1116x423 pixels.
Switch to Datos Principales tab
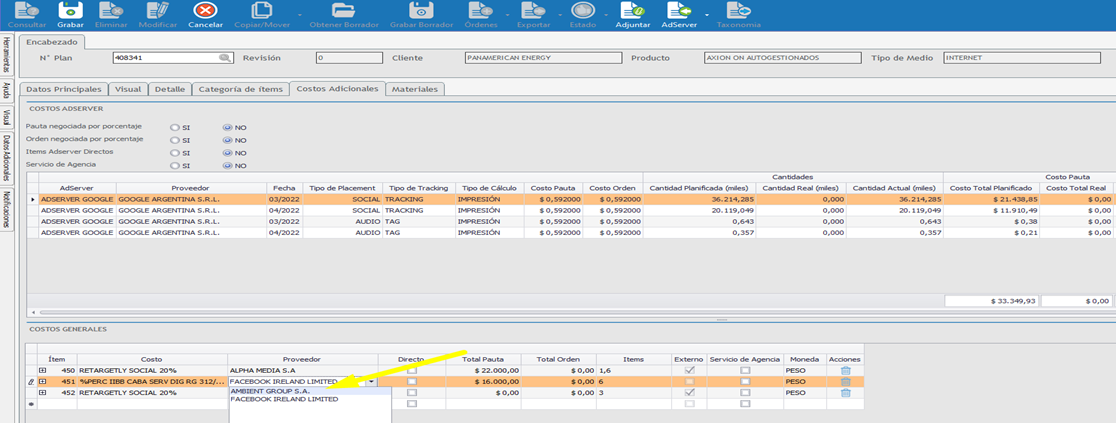tap(63, 89)
